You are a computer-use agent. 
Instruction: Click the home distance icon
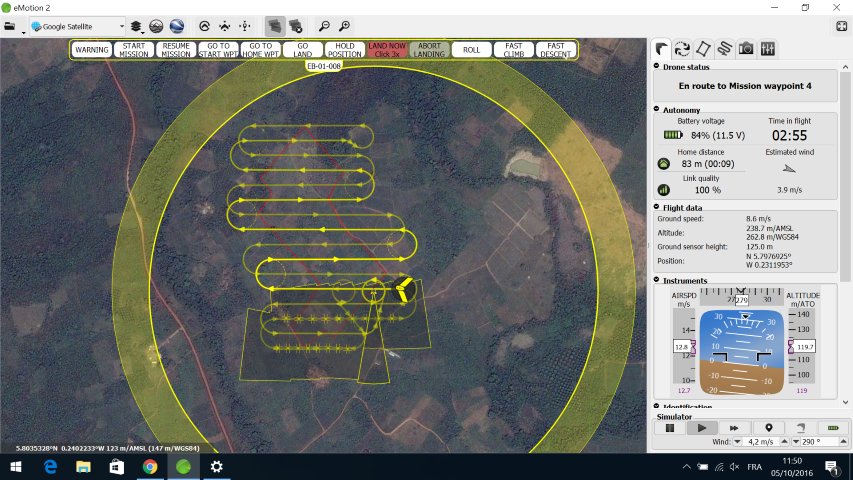[x=664, y=164]
